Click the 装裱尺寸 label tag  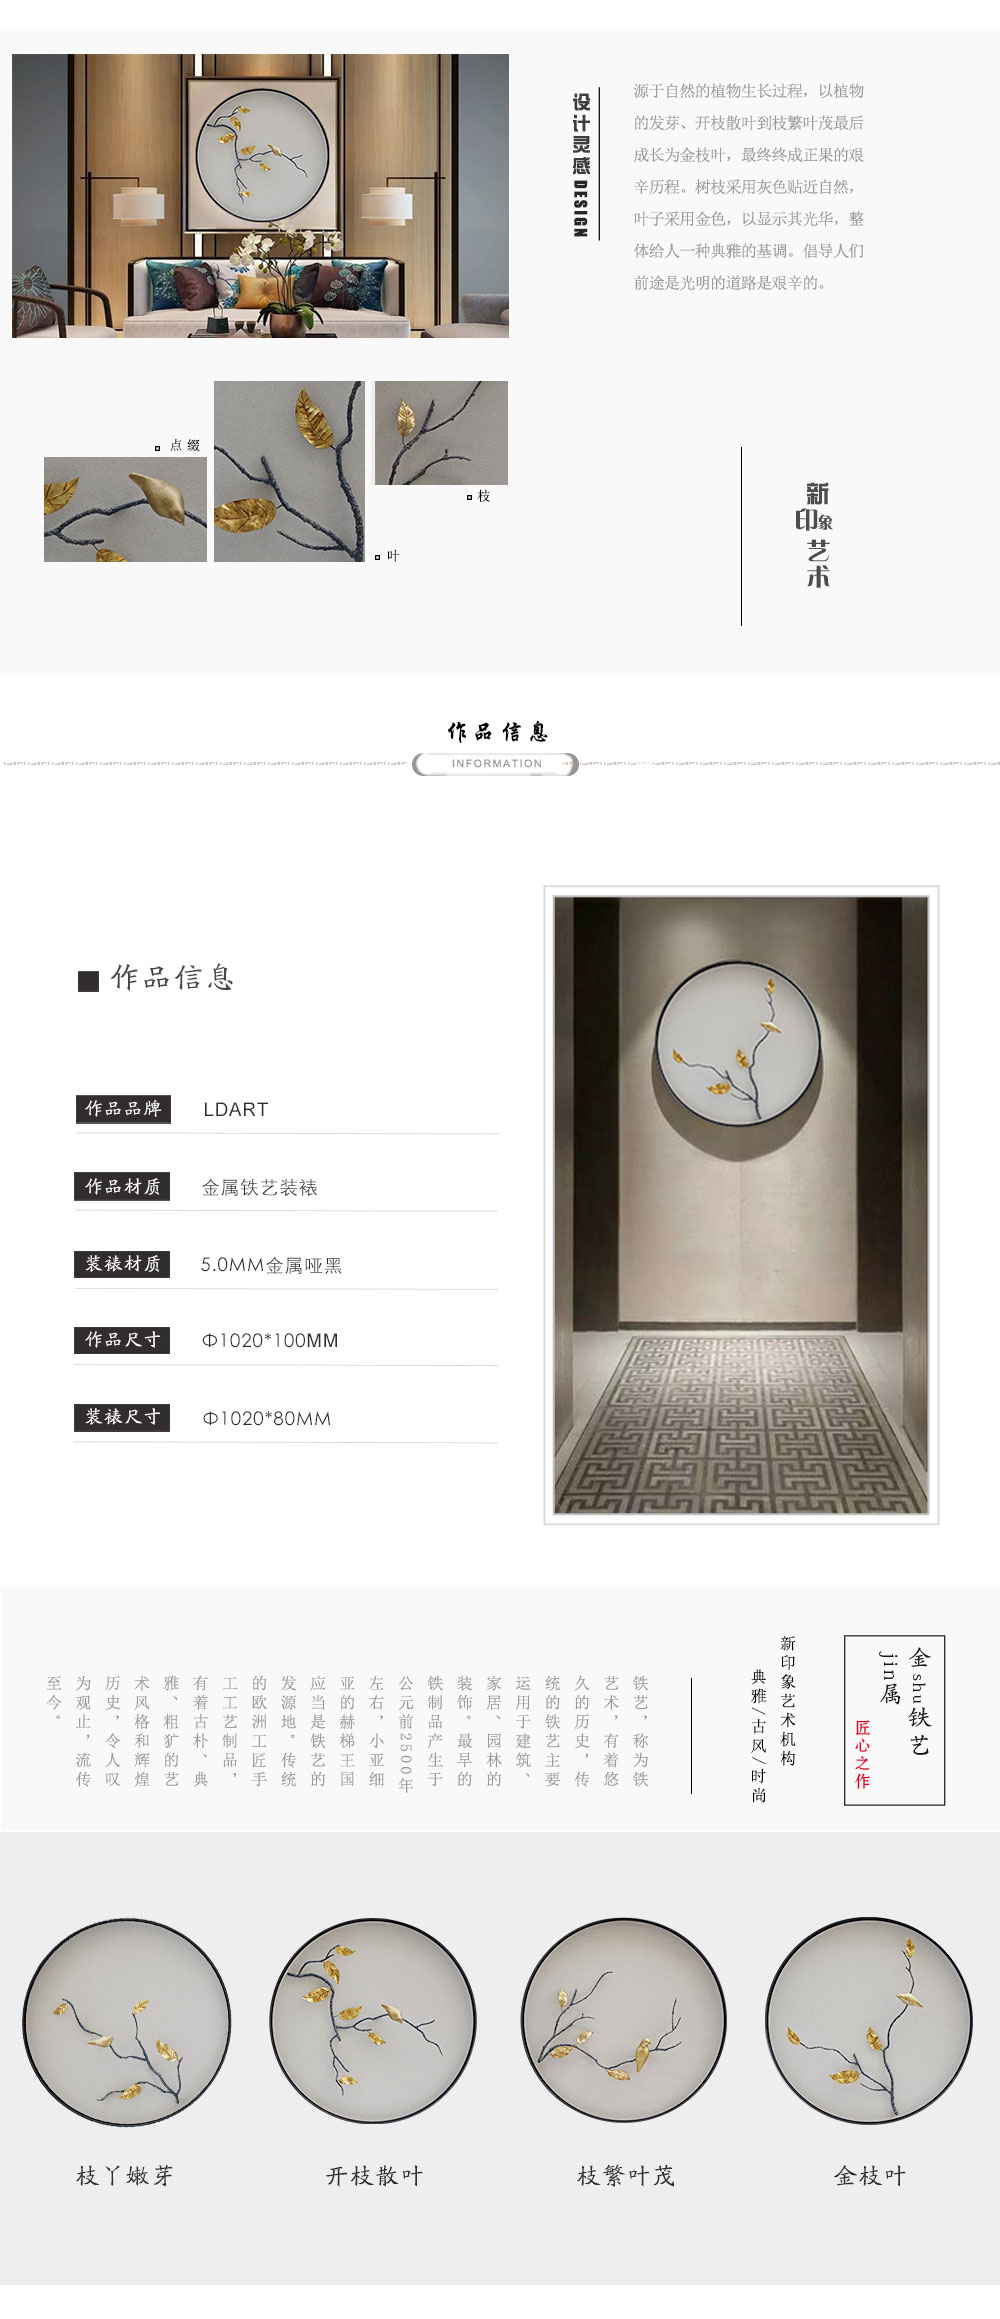coord(122,1417)
